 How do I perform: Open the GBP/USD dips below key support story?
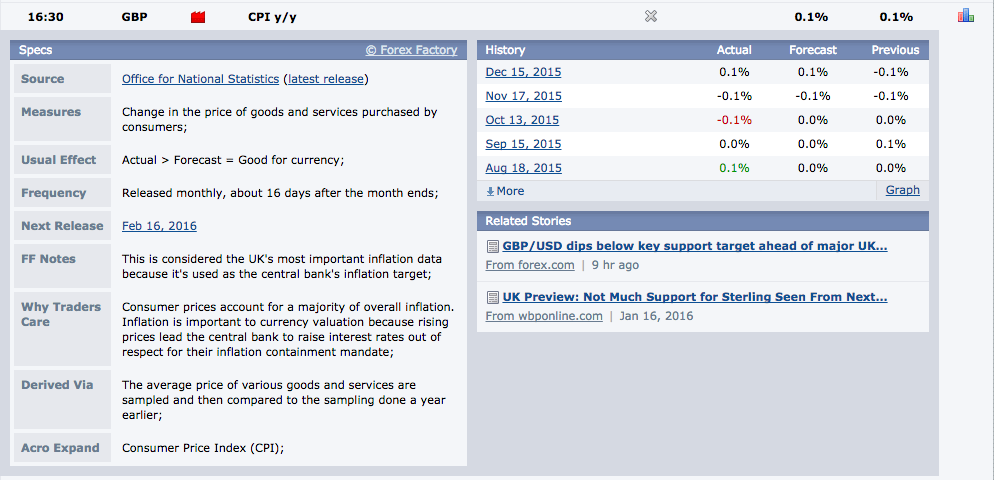(694, 246)
